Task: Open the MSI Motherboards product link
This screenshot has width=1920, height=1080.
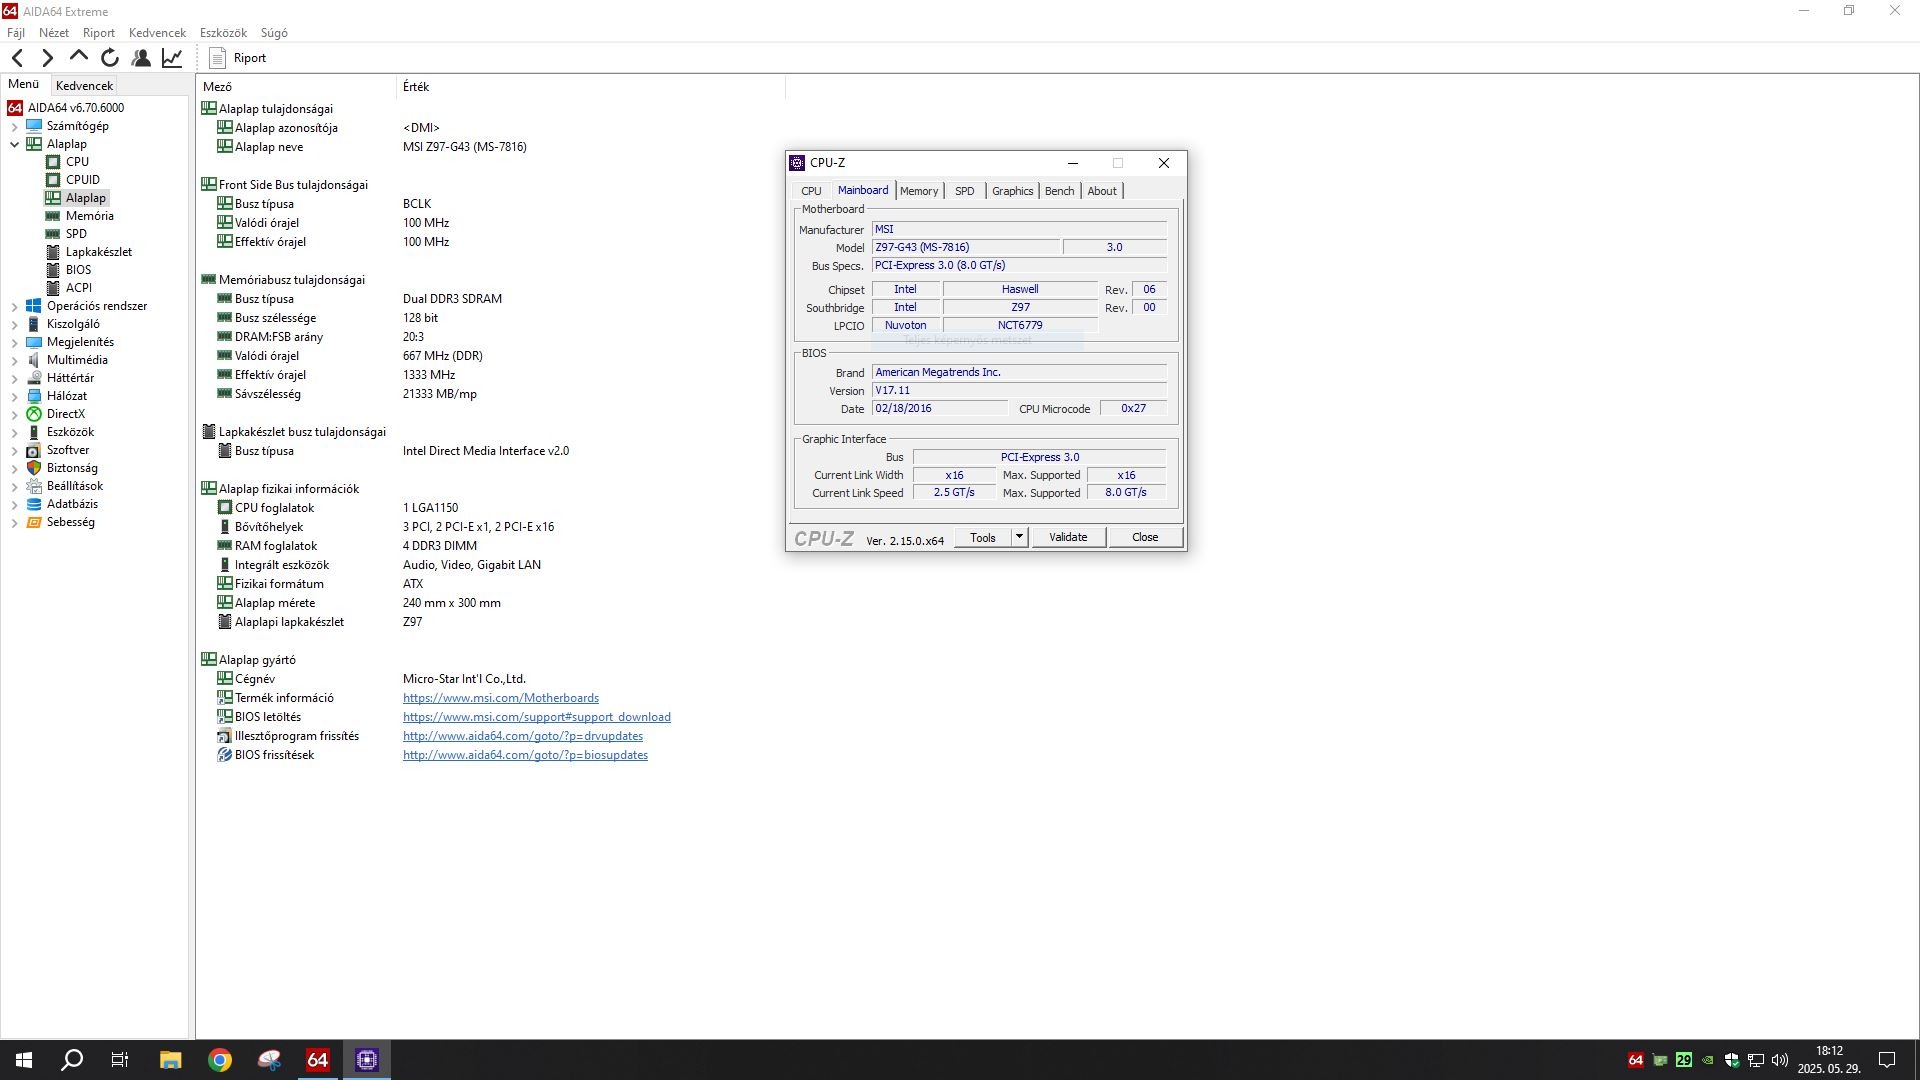Action: (x=500, y=698)
